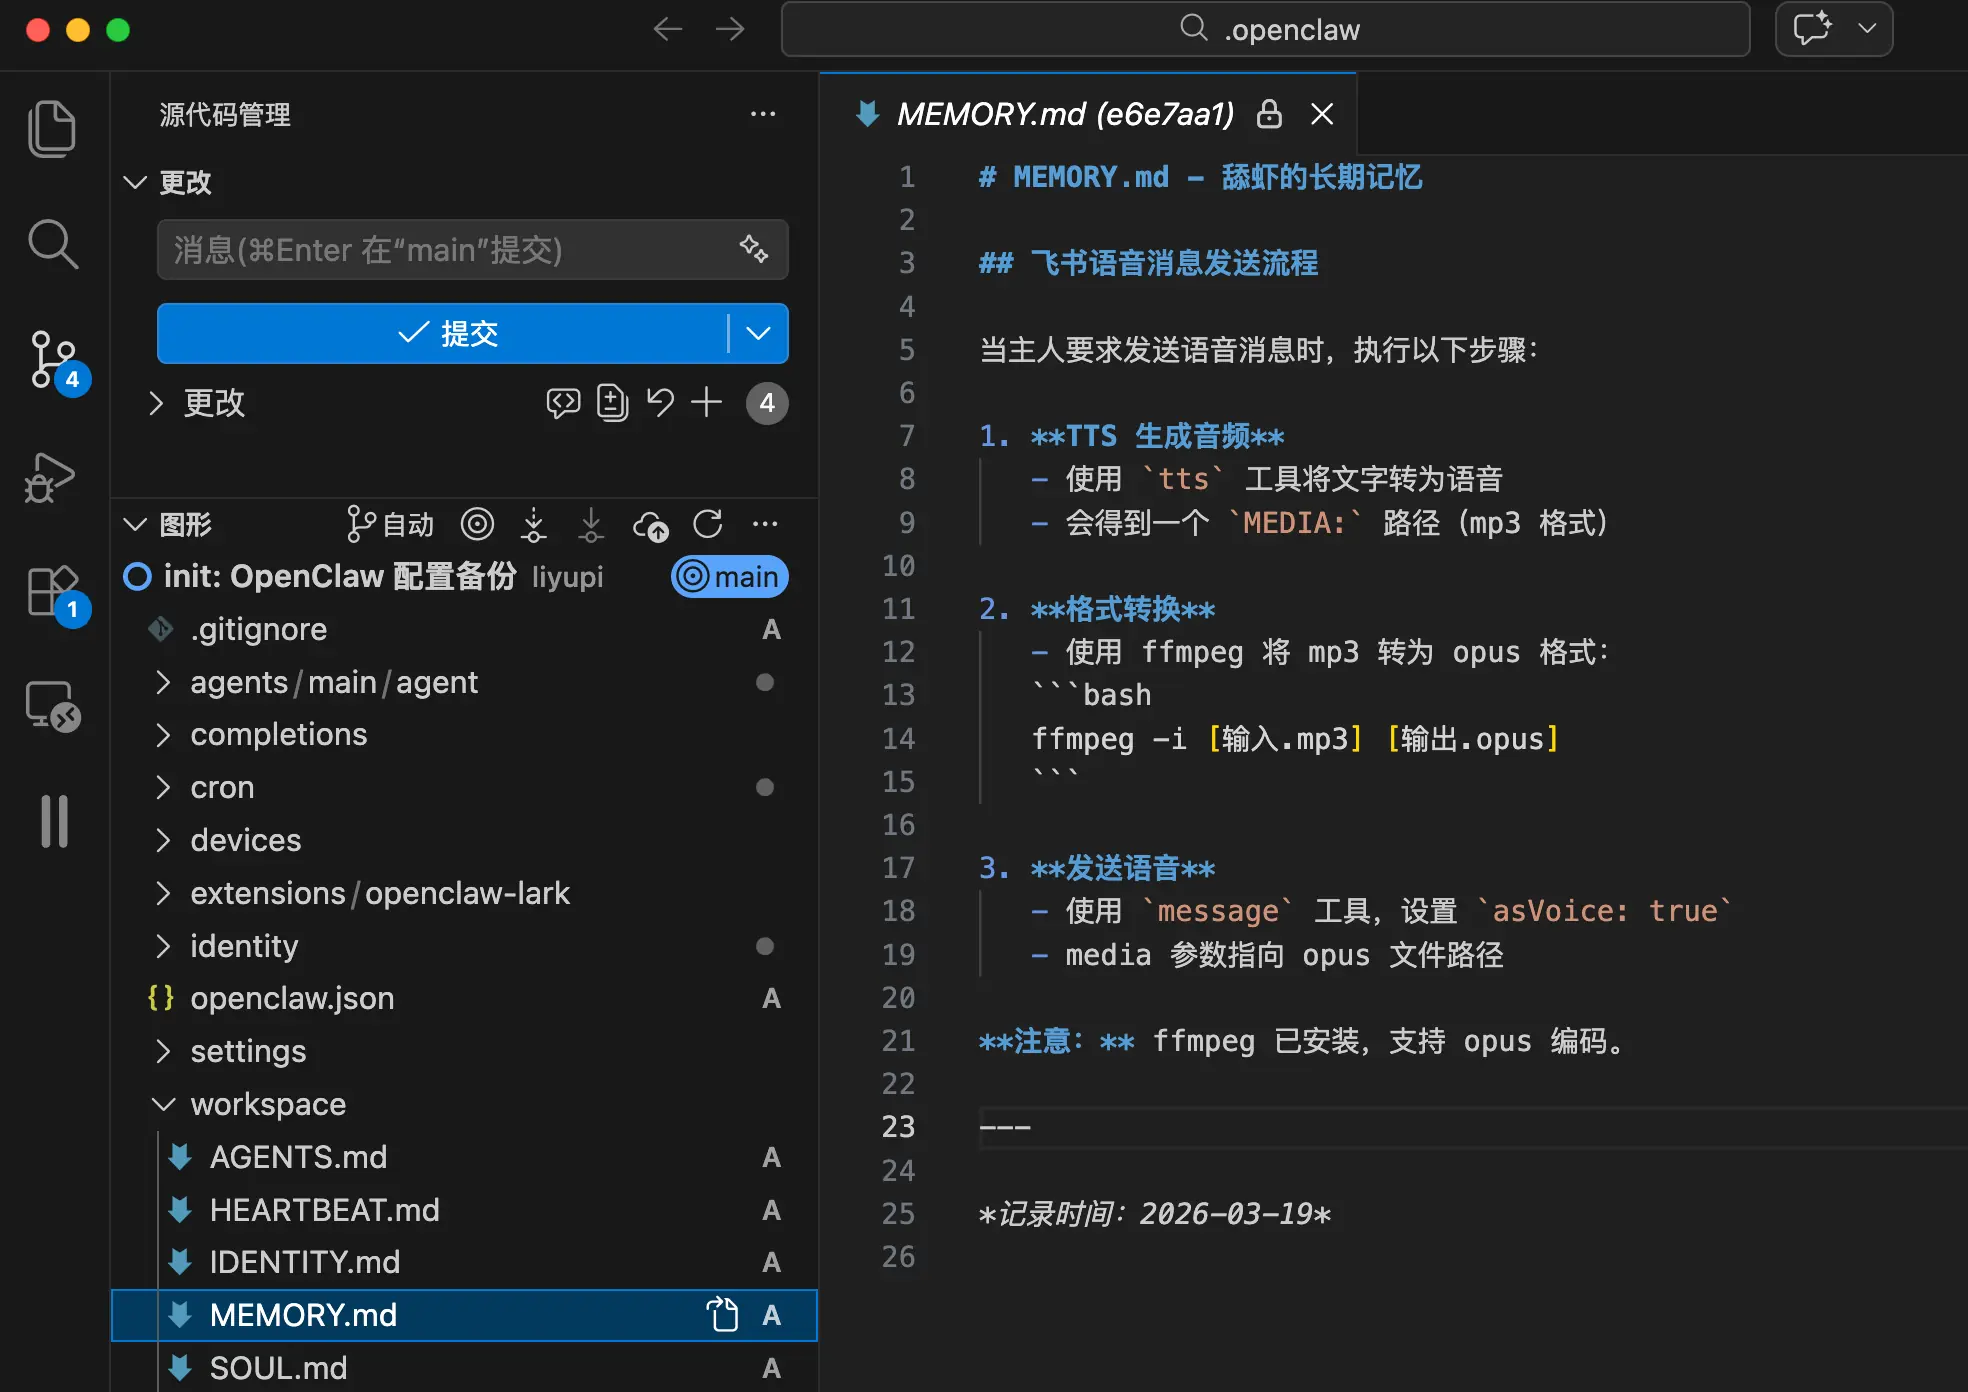This screenshot has width=1968, height=1392.
Task: Click the main branch badge
Action: 730,577
